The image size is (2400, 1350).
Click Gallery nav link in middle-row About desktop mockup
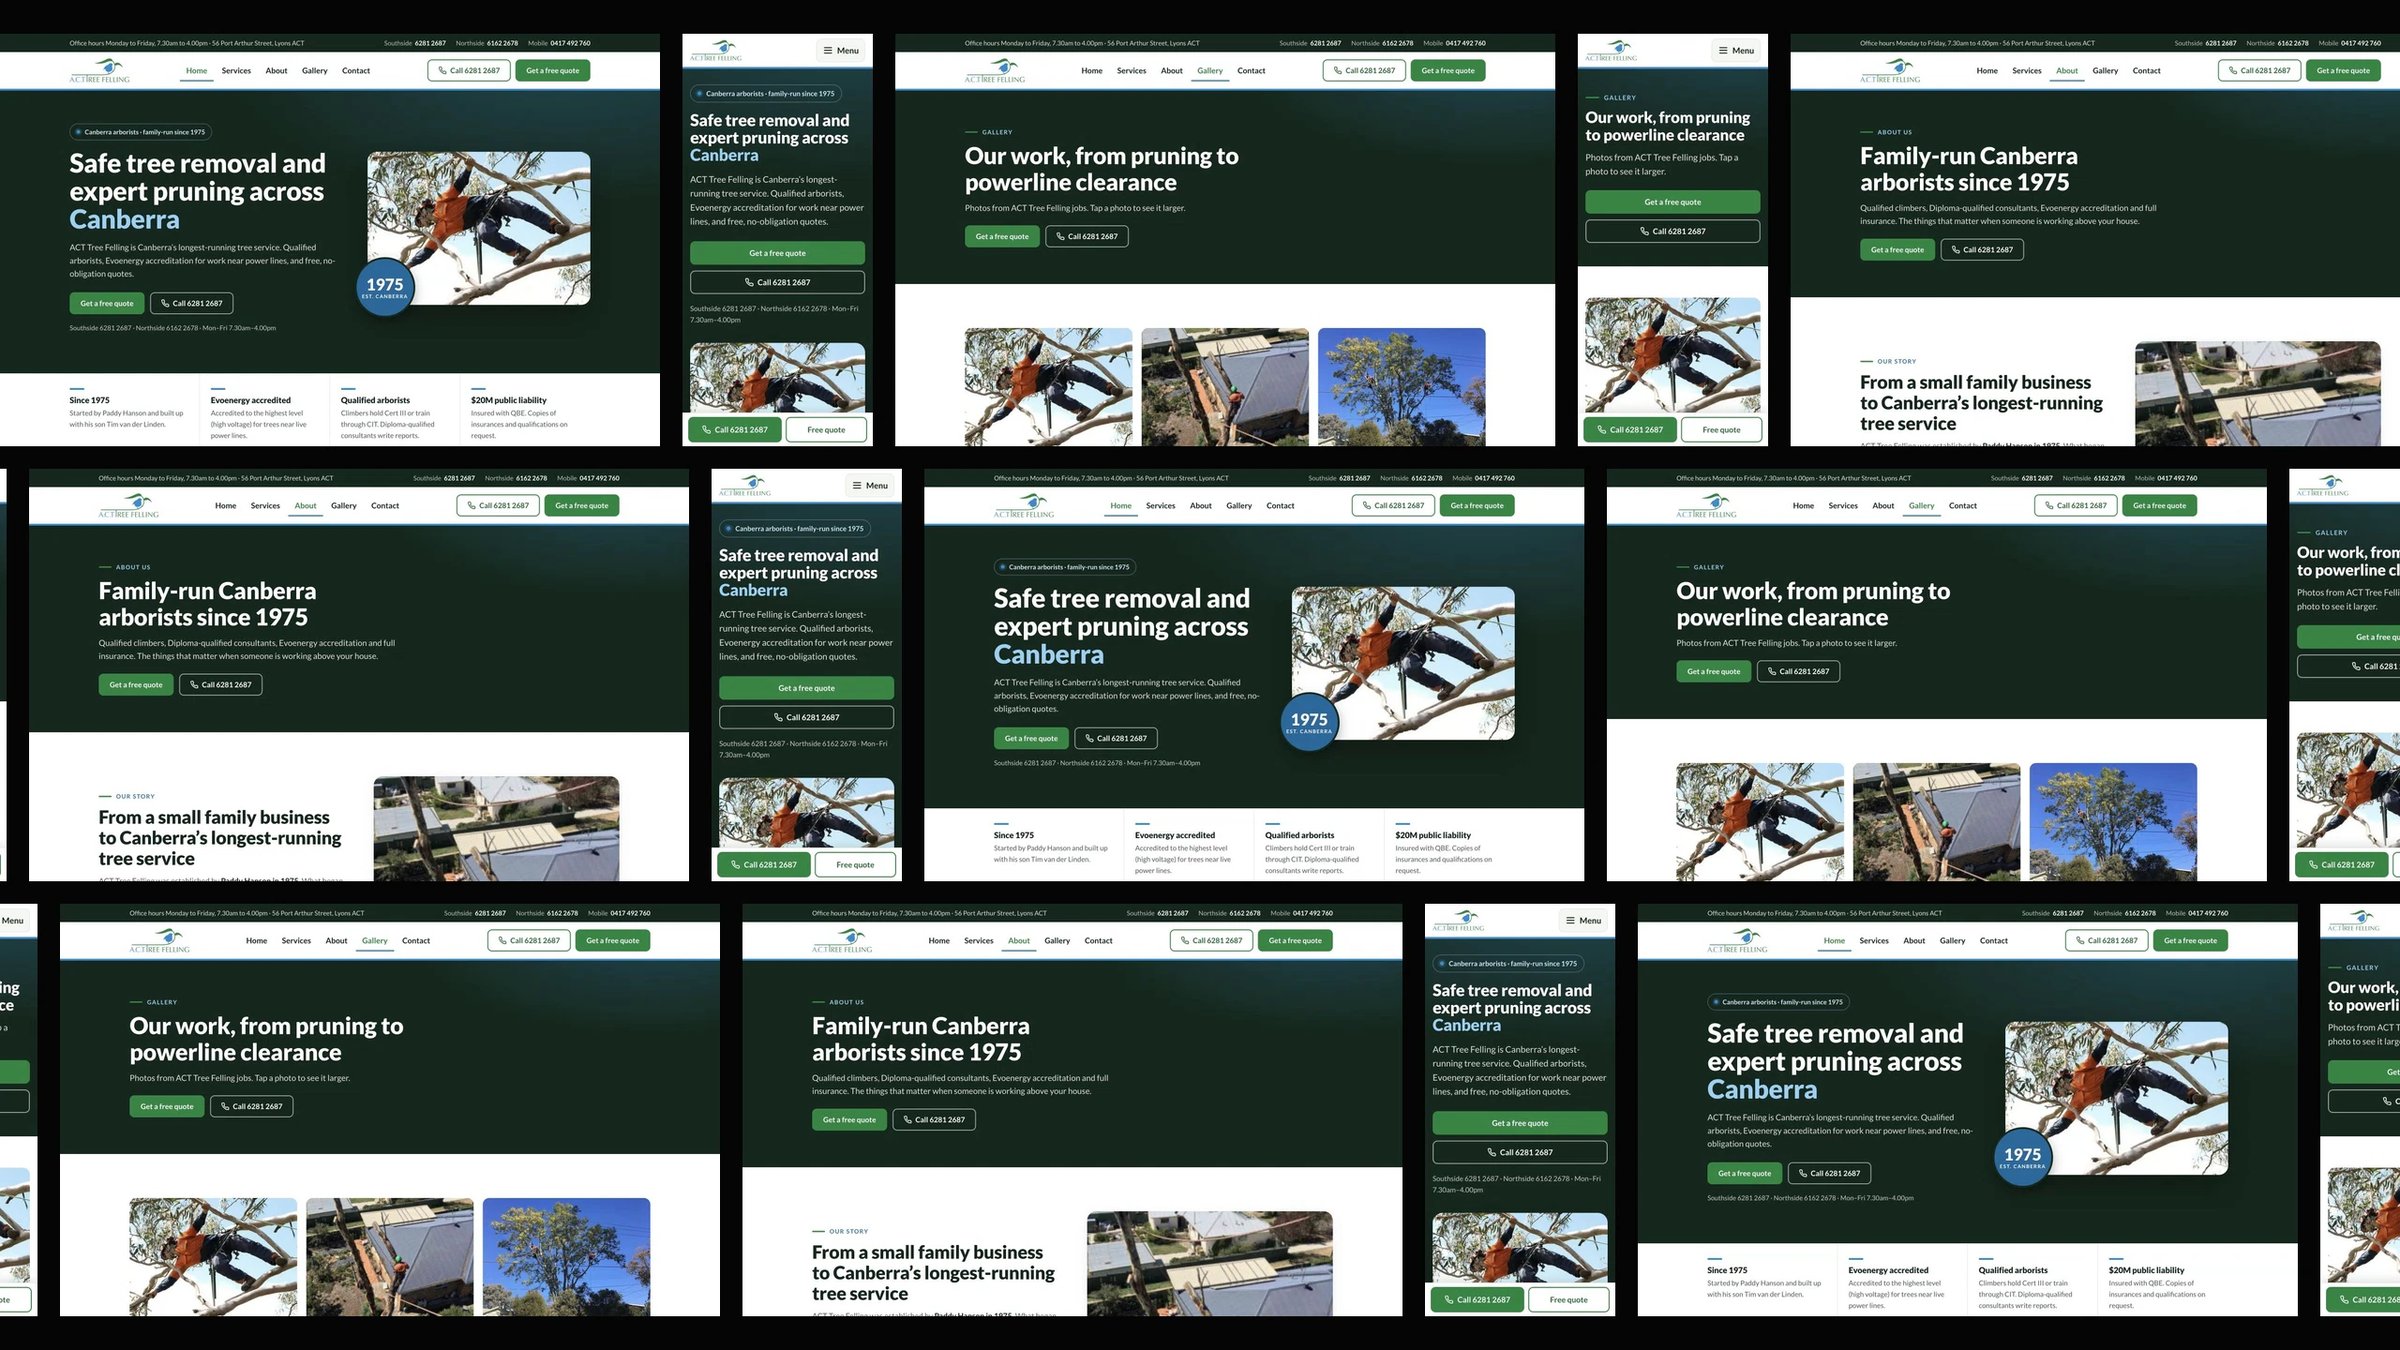(x=344, y=506)
